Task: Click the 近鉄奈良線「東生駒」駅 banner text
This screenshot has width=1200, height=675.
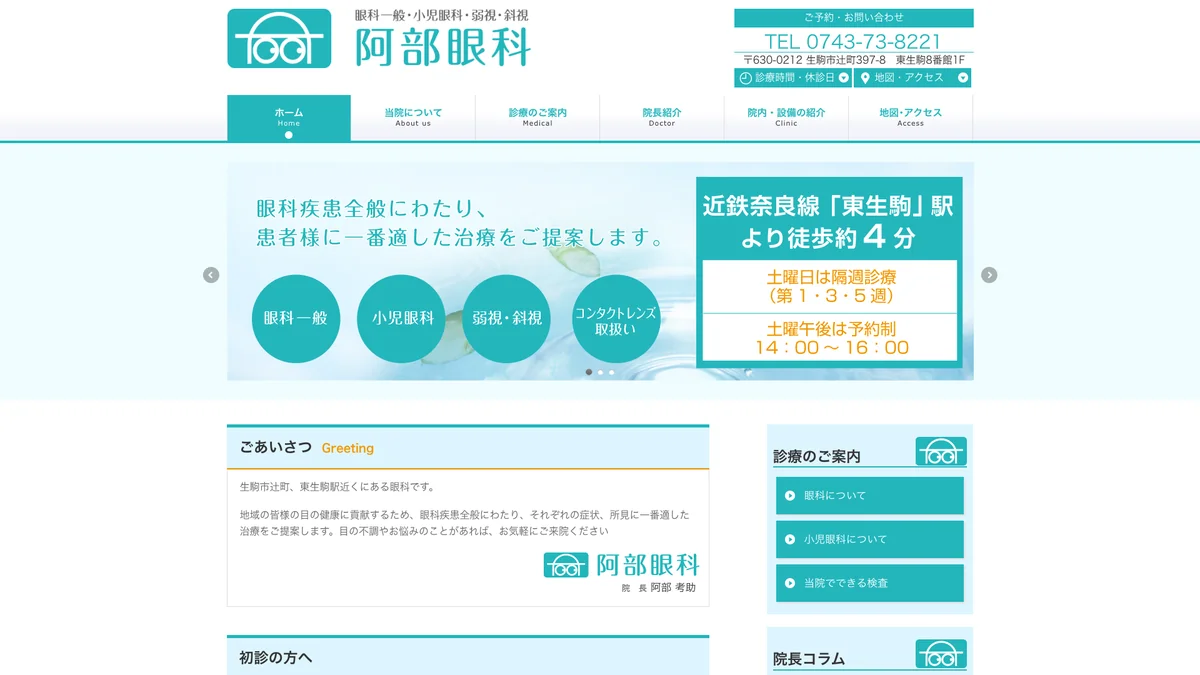Action: coord(827,206)
